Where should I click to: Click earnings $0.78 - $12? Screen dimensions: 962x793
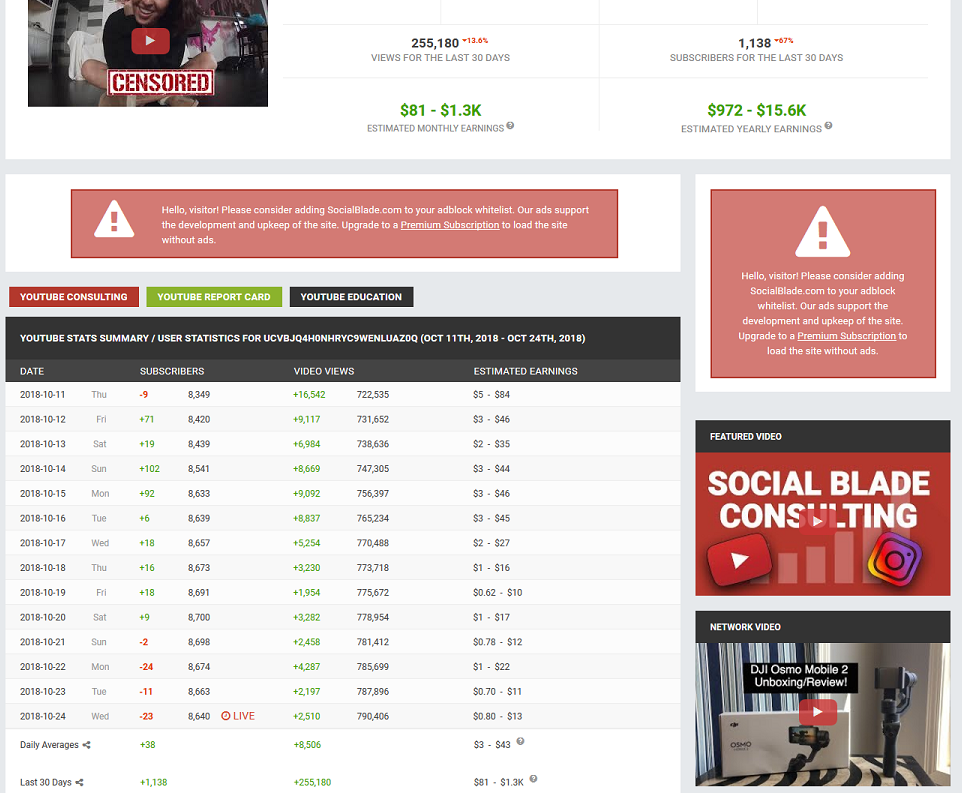coord(498,642)
